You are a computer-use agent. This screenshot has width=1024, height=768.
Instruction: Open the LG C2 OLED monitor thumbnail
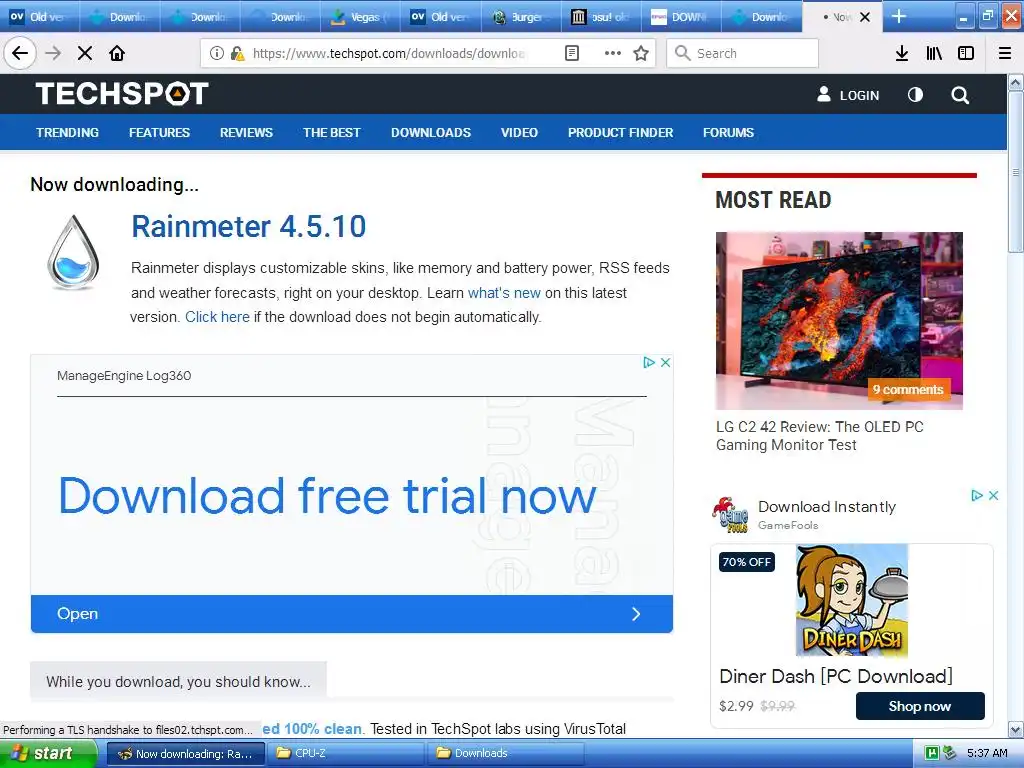pyautogui.click(x=839, y=321)
